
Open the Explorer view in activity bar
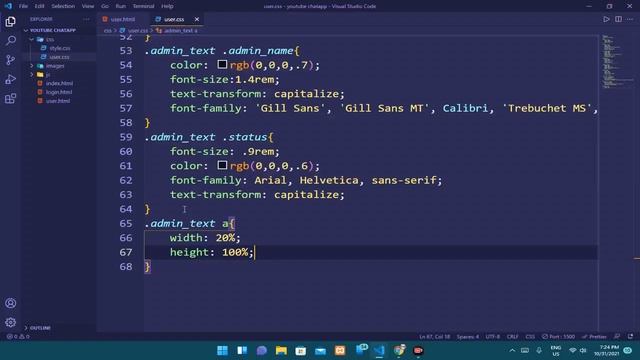[11, 21]
